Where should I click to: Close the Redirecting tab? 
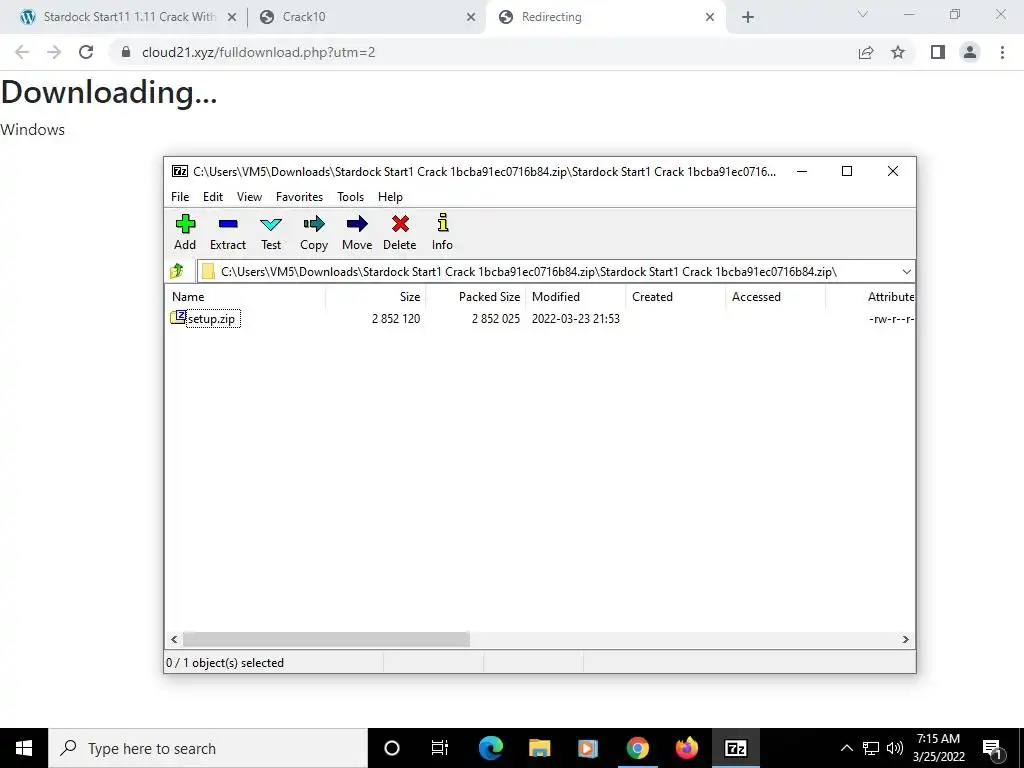(710, 17)
